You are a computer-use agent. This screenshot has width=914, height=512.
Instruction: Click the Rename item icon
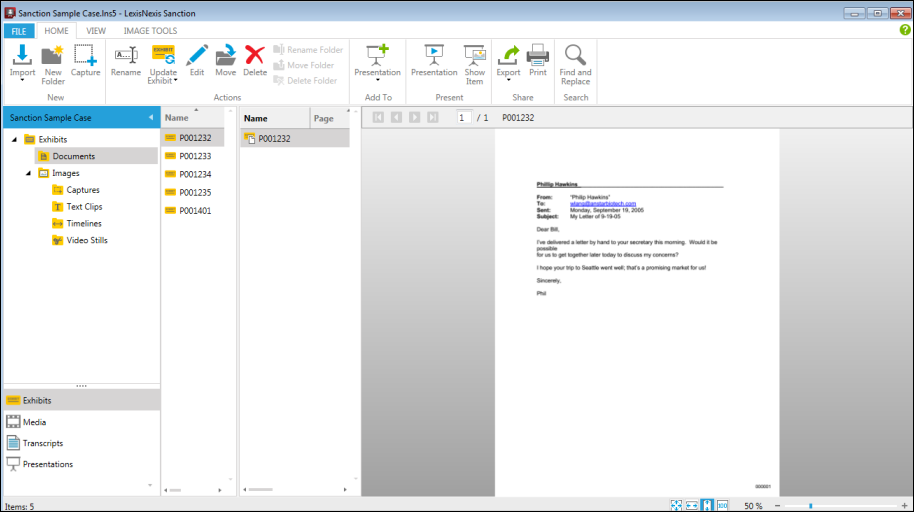126,55
